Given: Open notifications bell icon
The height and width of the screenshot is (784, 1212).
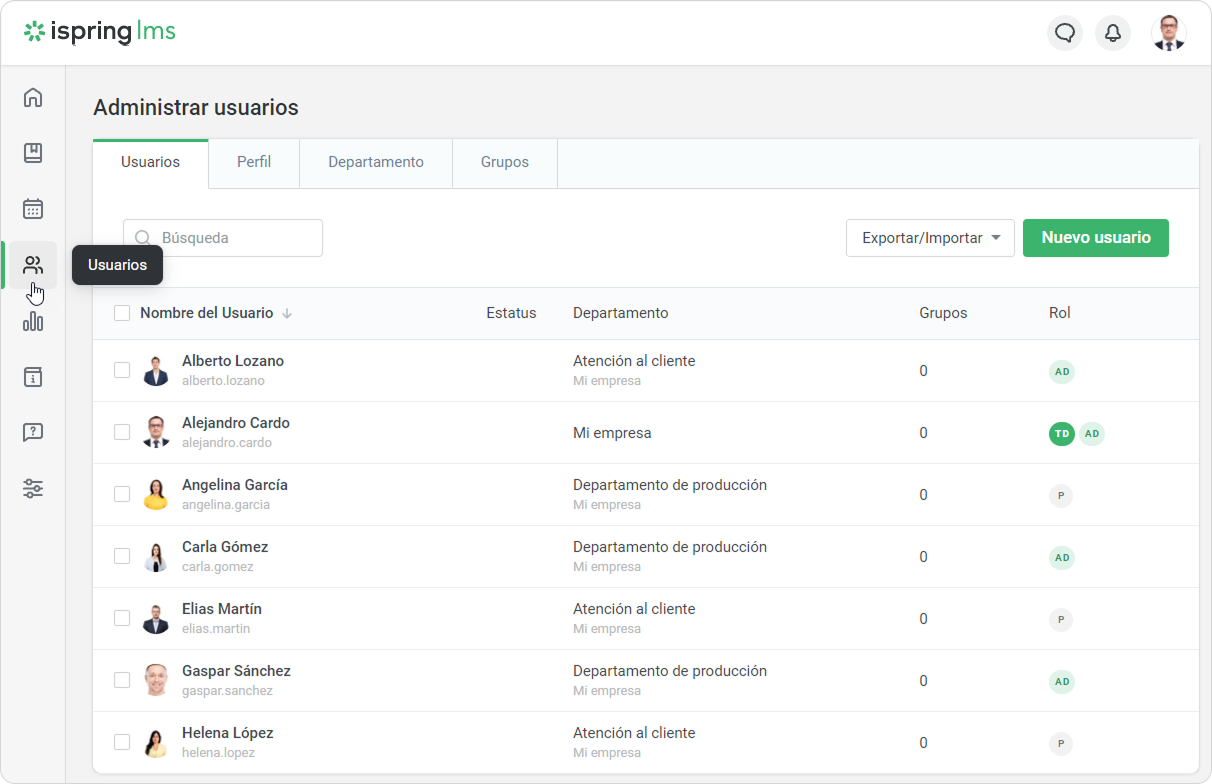Looking at the screenshot, I should tap(1113, 33).
